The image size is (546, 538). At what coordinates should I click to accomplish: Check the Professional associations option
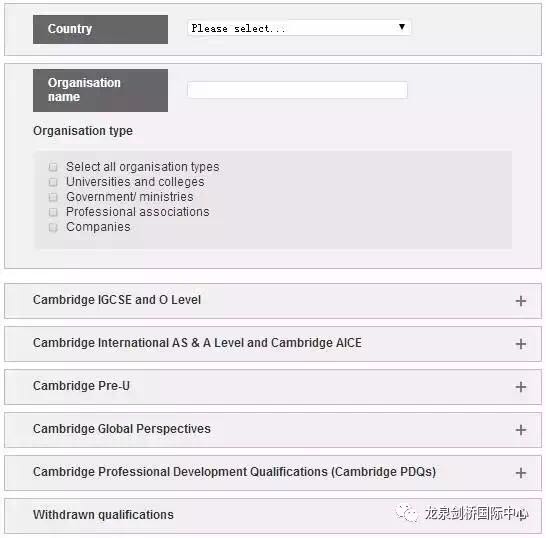coord(53,212)
